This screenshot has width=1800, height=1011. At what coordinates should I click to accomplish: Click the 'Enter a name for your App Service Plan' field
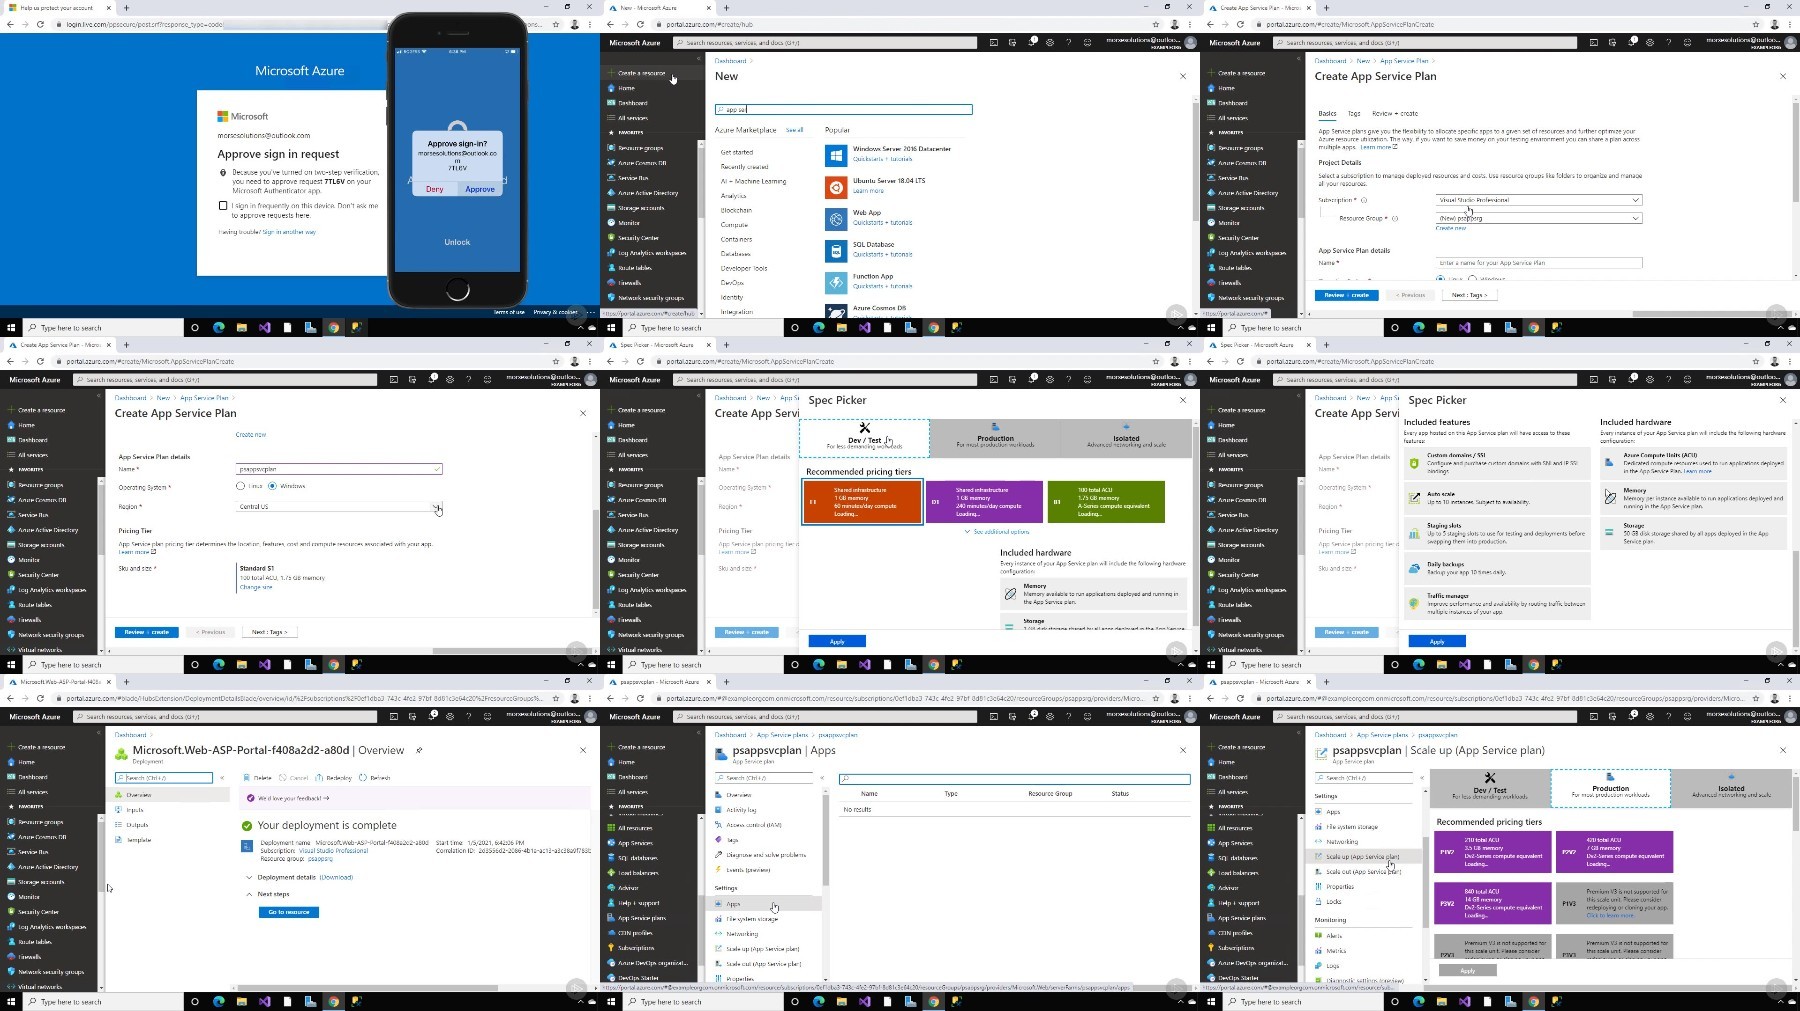[1538, 263]
